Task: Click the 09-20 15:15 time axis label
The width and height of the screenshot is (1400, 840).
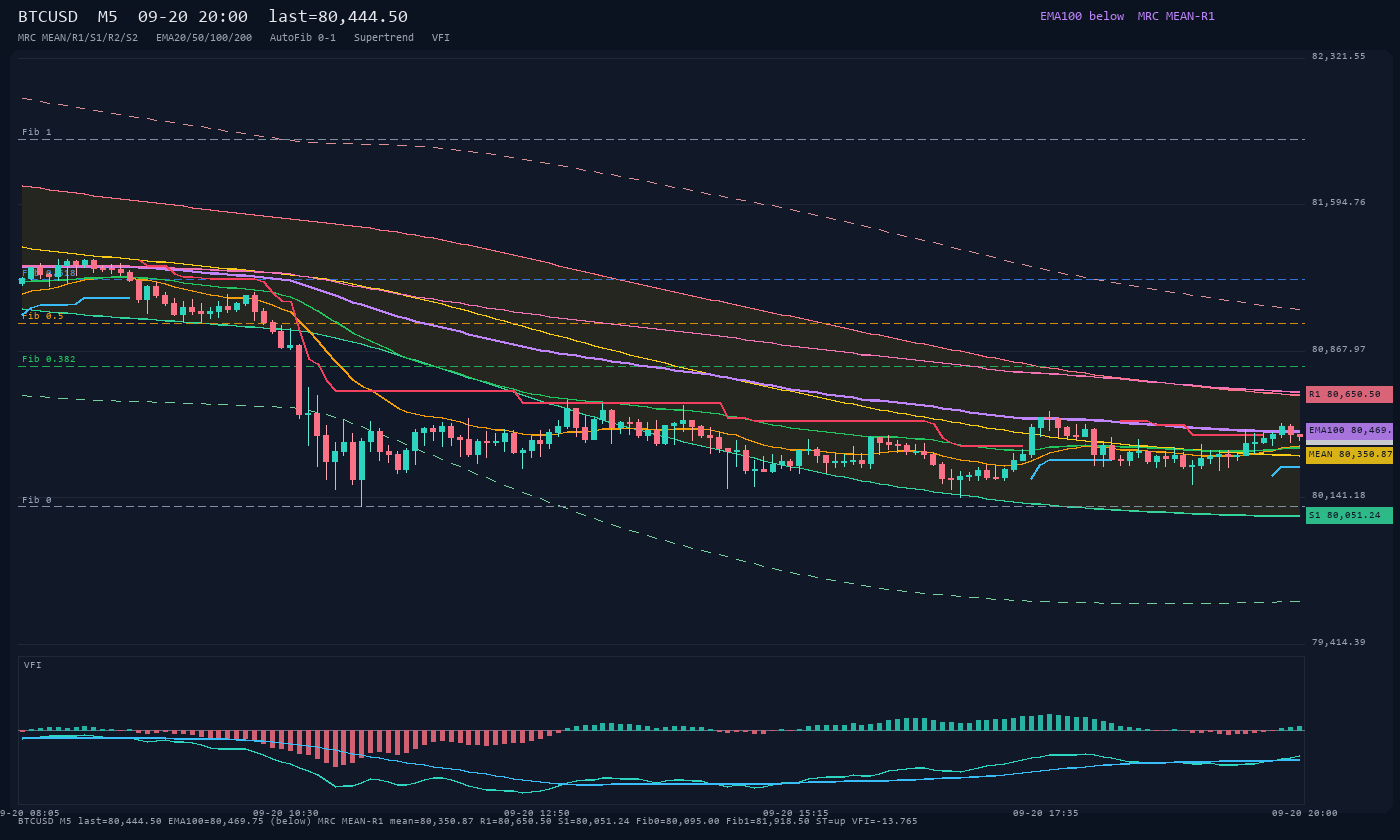Action: 795,813
